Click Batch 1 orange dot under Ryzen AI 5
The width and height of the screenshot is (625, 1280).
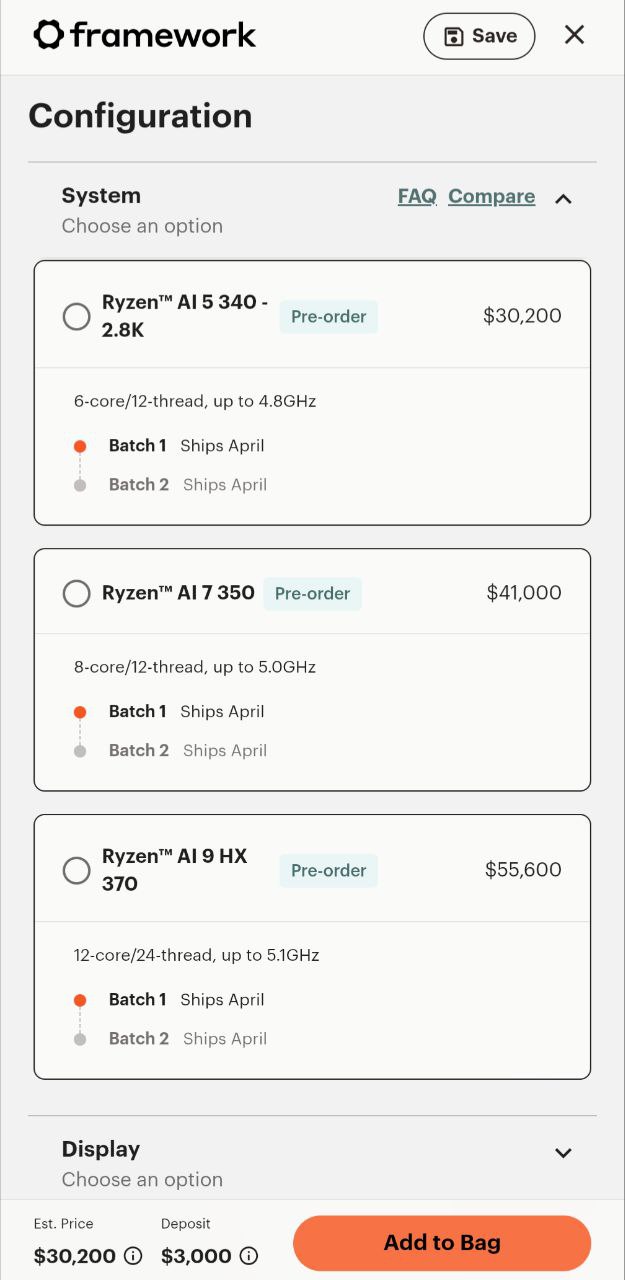tap(80, 446)
